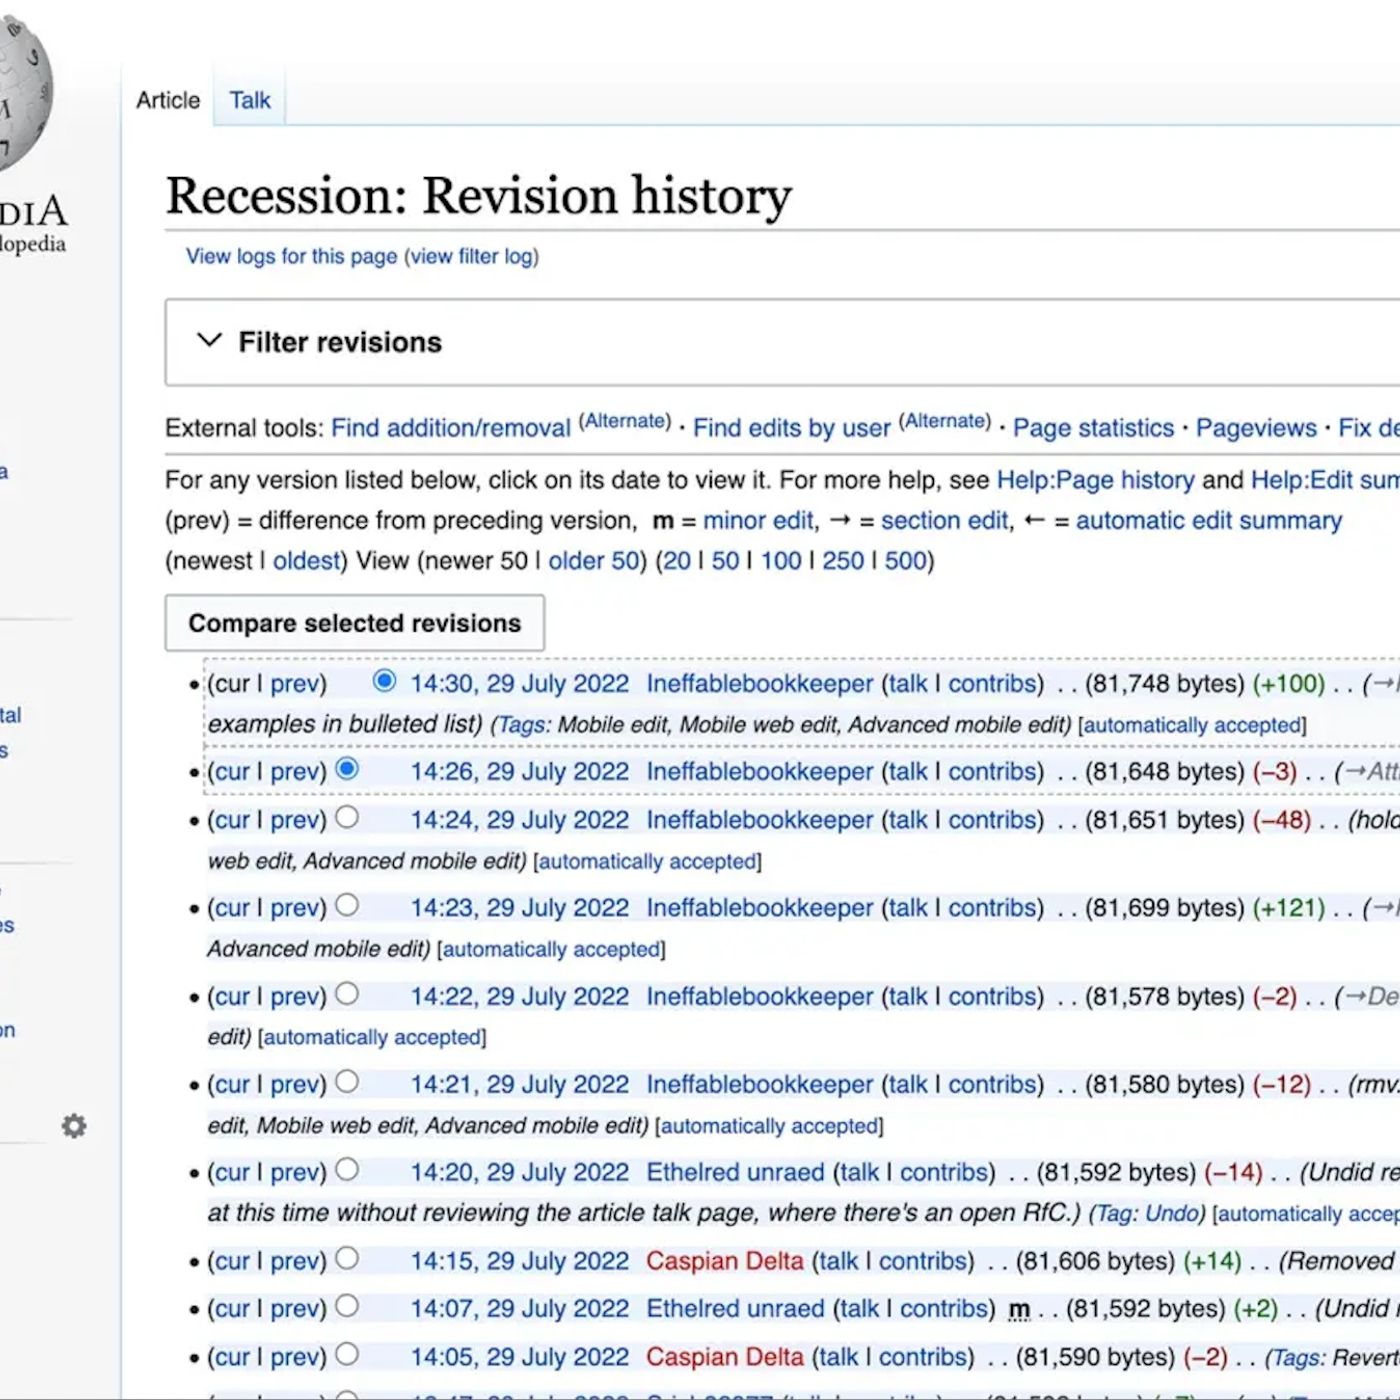Open talk link on 14:05 Caspian Delta row
1400x1400 pixels.
838,1357
